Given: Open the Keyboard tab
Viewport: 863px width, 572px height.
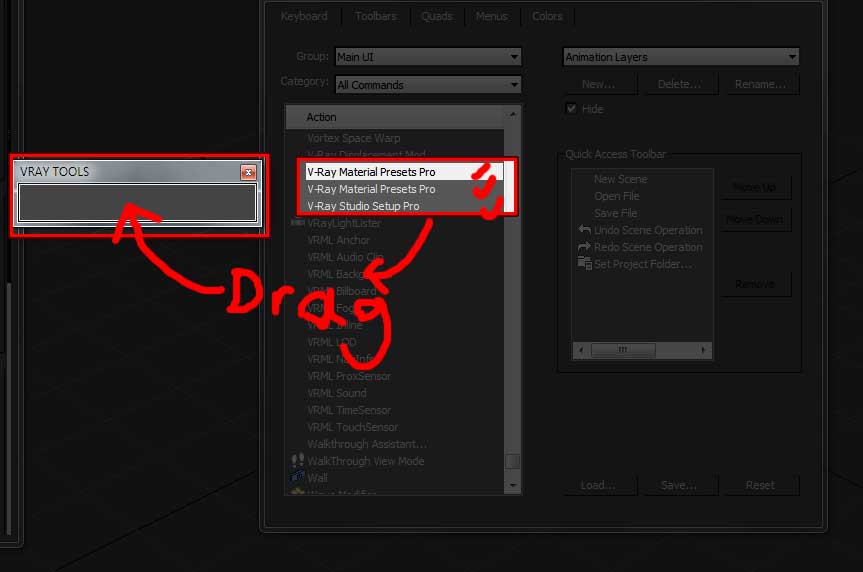Looking at the screenshot, I should 304,17.
